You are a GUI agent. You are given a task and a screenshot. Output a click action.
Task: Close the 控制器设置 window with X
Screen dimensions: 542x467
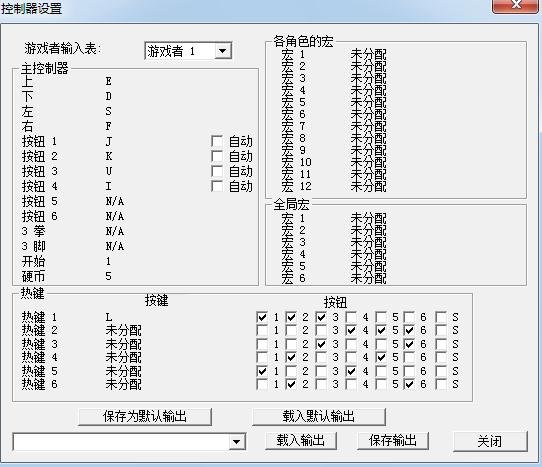(x=516, y=5)
